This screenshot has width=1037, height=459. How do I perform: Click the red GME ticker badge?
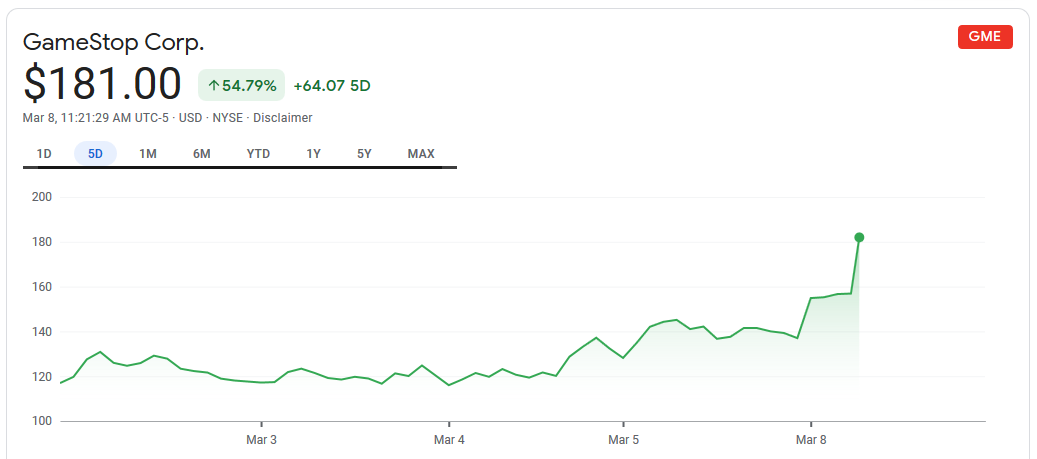[x=985, y=37]
